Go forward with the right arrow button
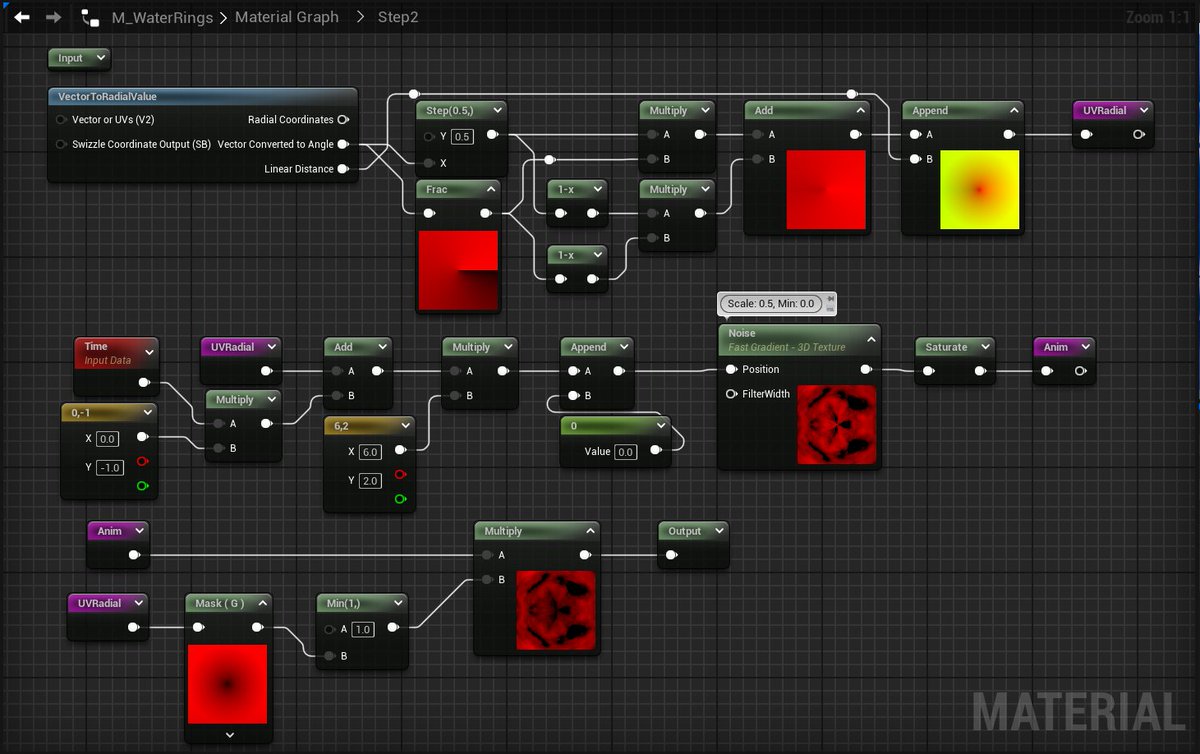Viewport: 1200px width, 754px height. pyautogui.click(x=54, y=17)
